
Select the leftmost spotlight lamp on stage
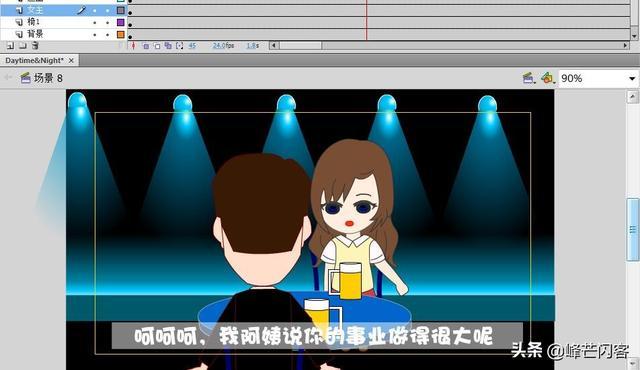click(77, 101)
